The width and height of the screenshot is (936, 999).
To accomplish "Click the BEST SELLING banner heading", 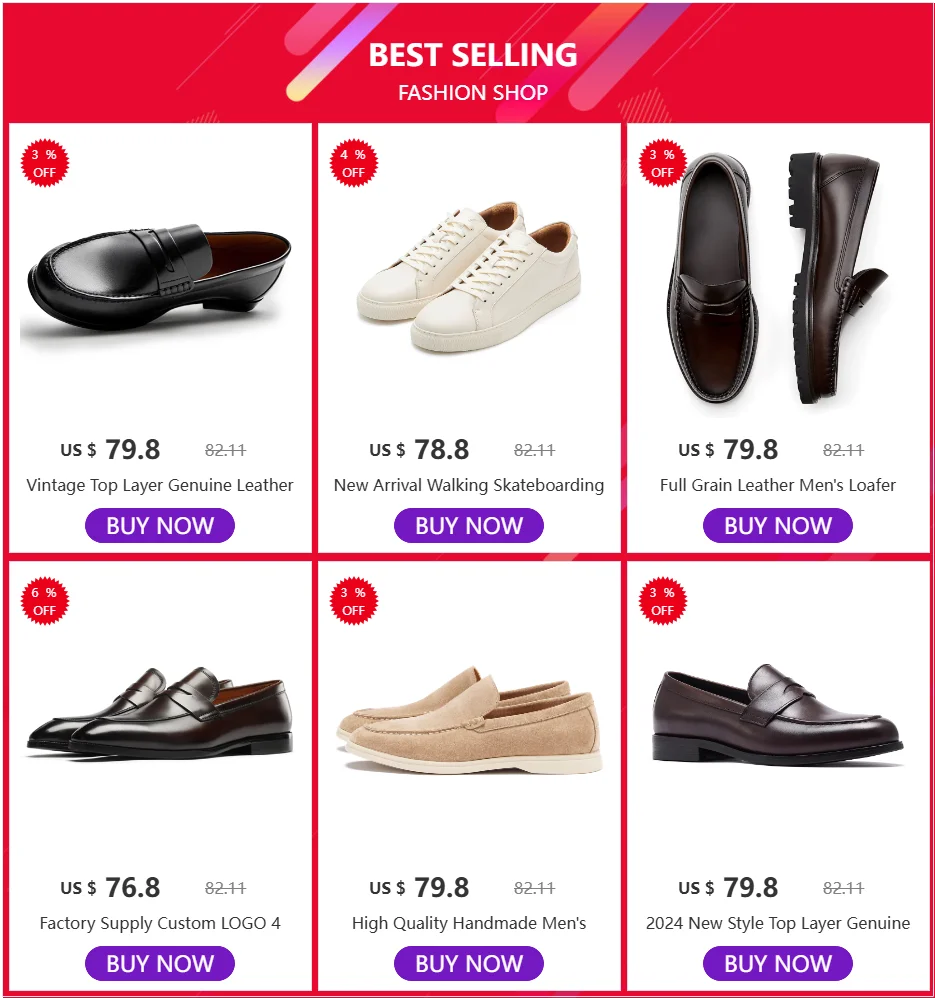I will pos(472,56).
